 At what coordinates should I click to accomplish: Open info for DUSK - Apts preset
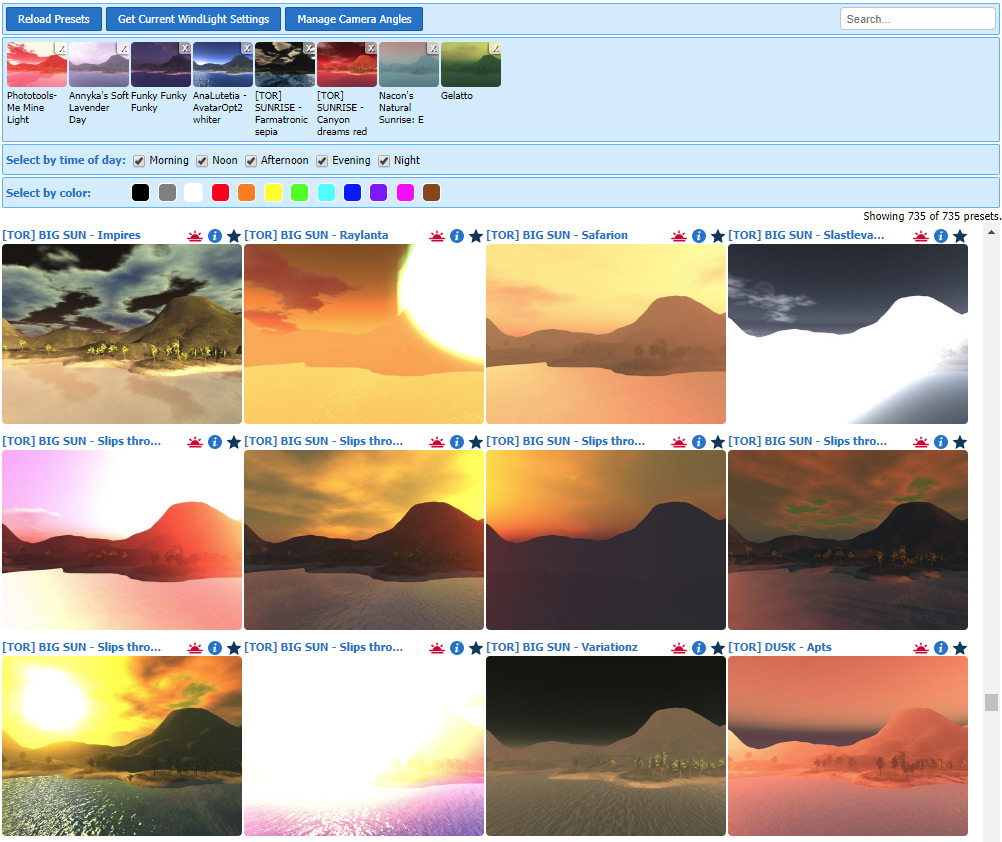(940, 648)
